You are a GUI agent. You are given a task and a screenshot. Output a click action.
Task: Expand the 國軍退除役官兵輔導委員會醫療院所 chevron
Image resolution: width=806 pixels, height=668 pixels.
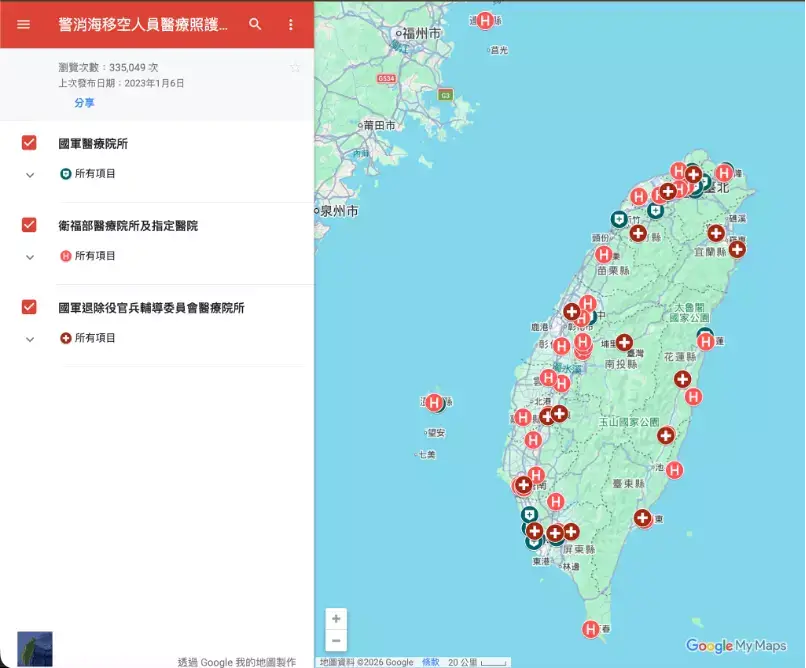click(x=29, y=338)
